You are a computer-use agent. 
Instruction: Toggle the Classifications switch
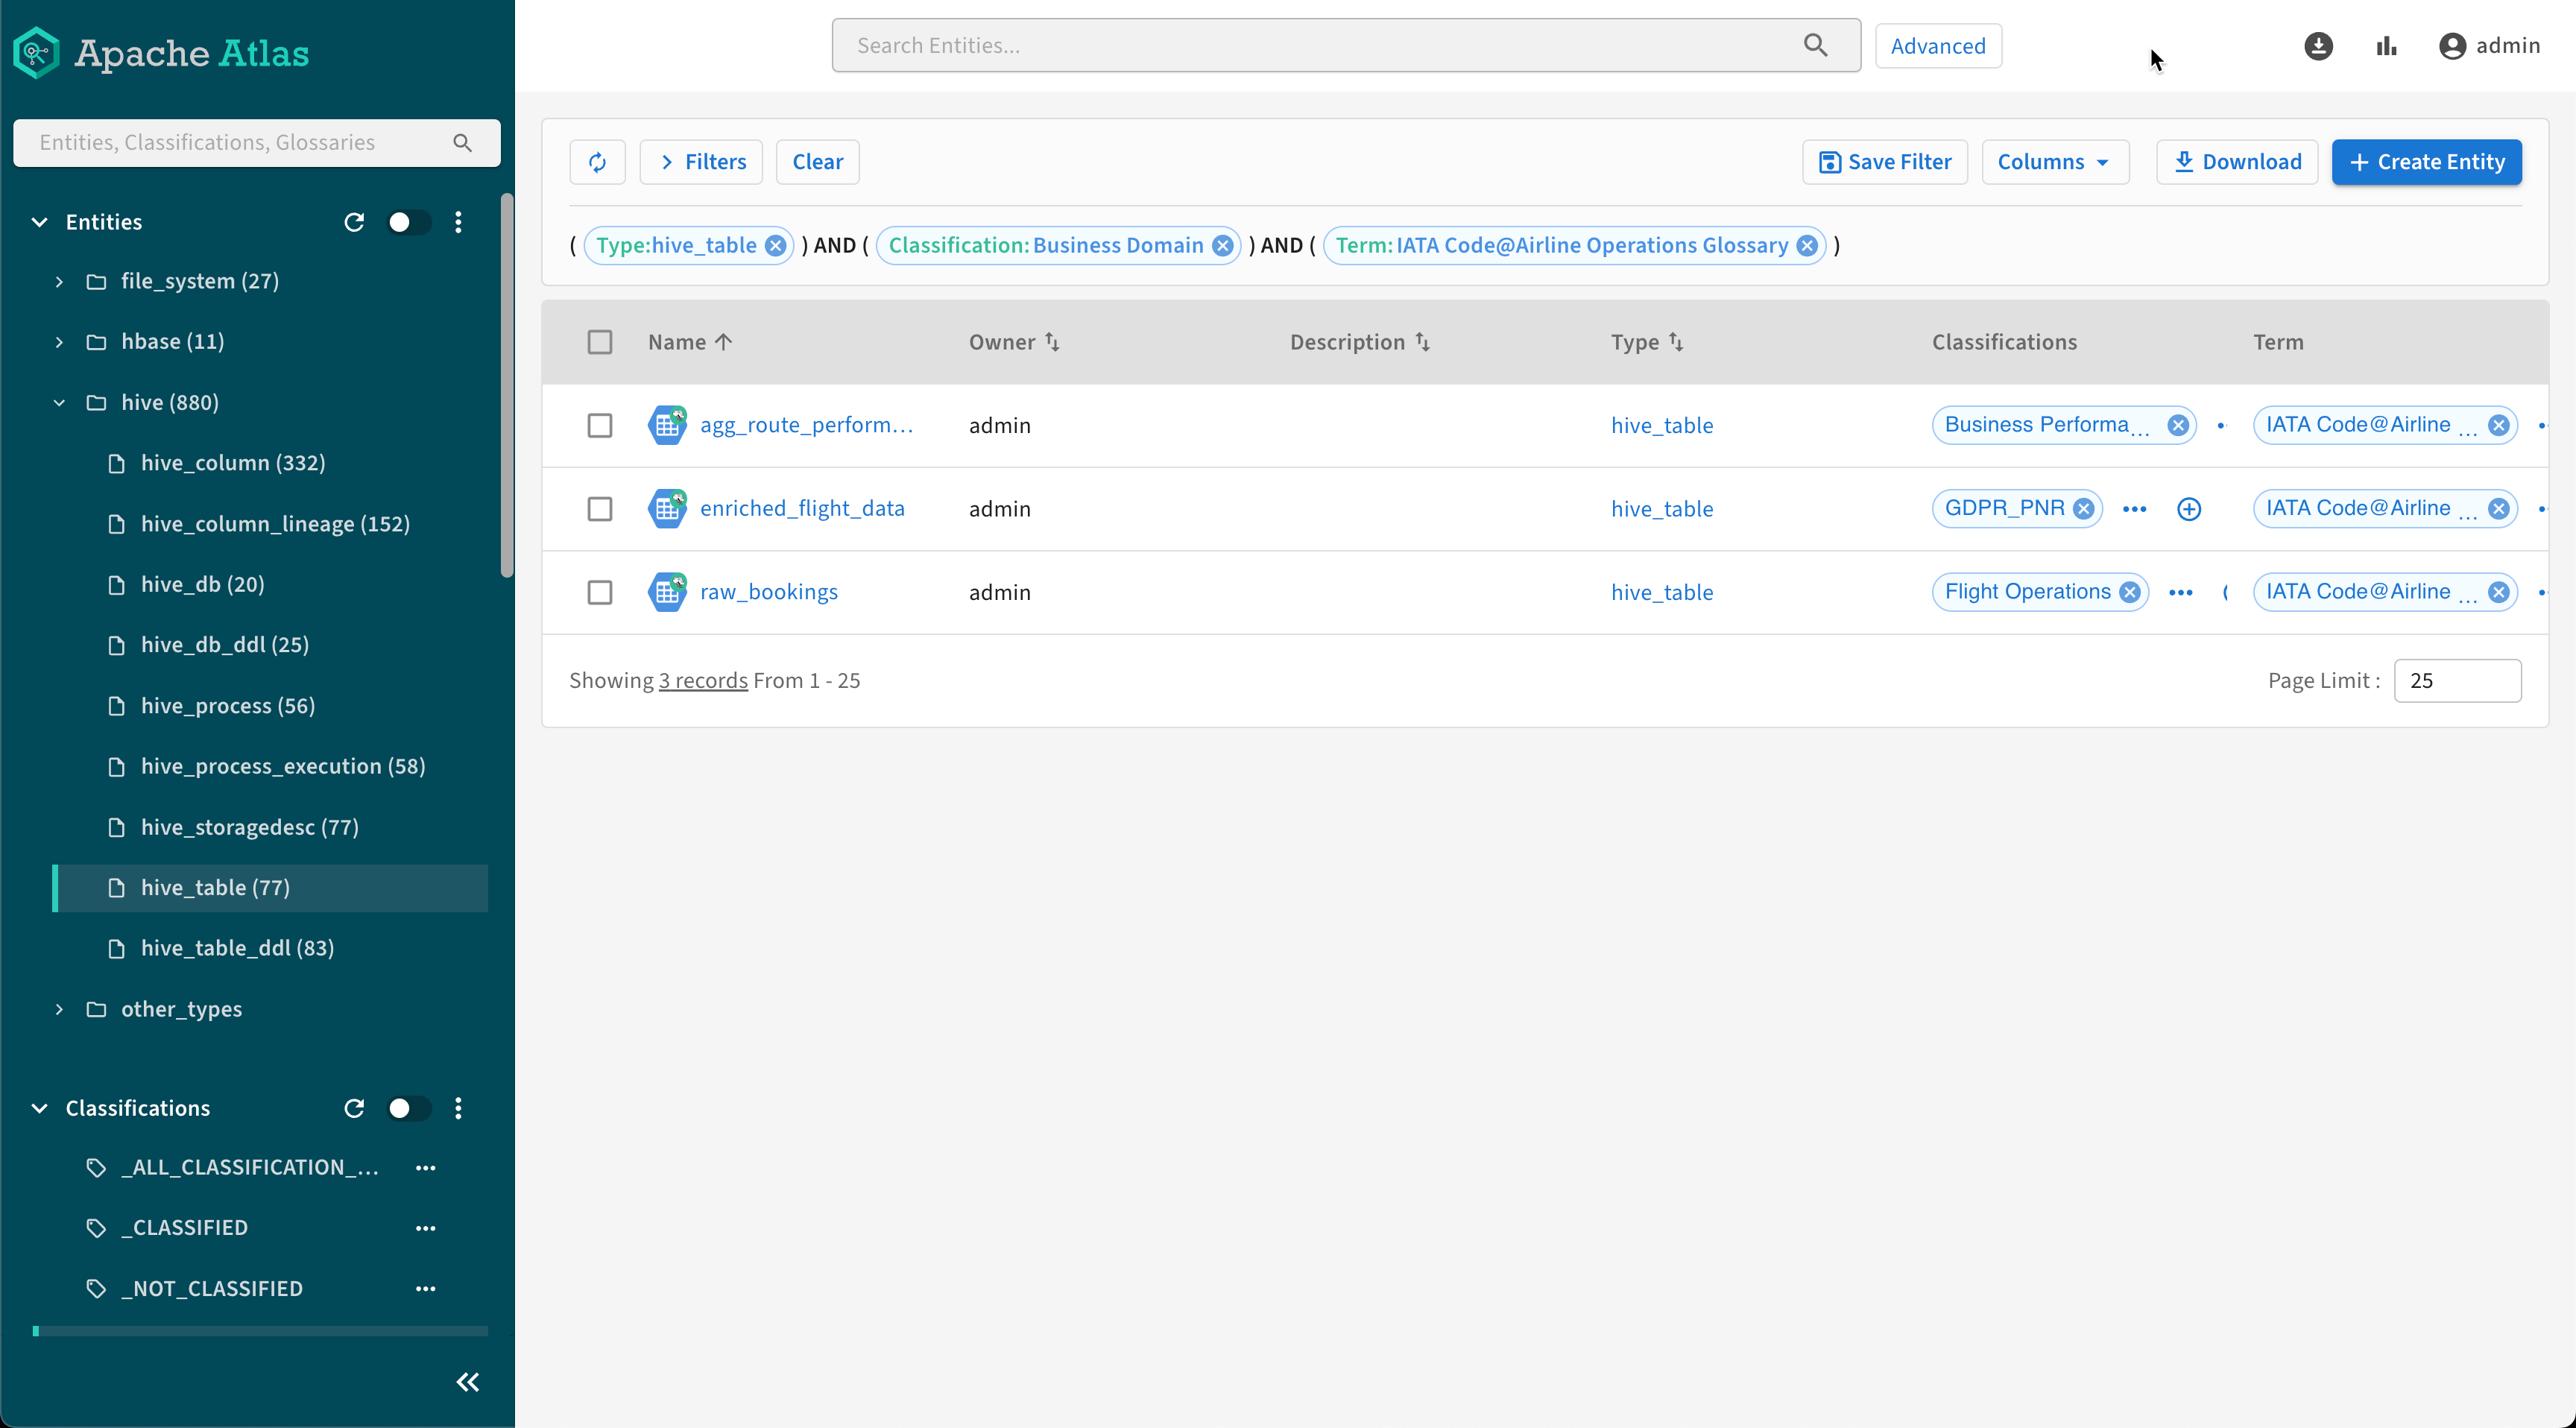[x=408, y=1108]
